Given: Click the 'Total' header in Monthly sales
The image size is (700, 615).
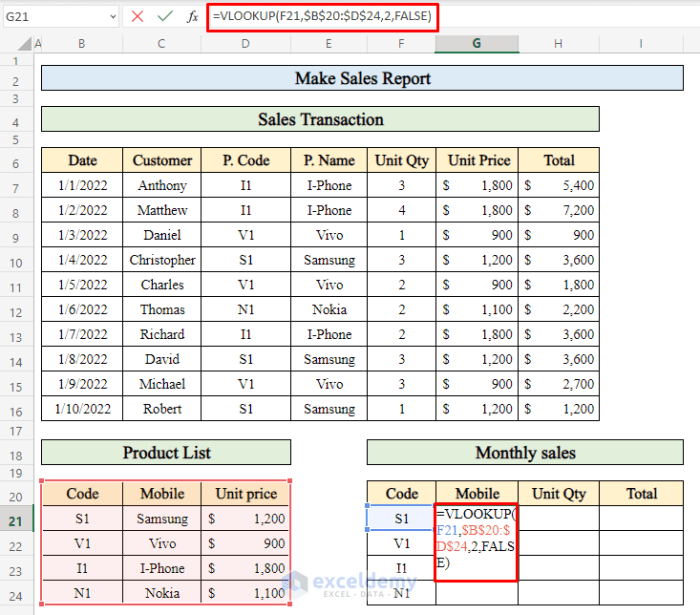Looking at the screenshot, I should (642, 494).
